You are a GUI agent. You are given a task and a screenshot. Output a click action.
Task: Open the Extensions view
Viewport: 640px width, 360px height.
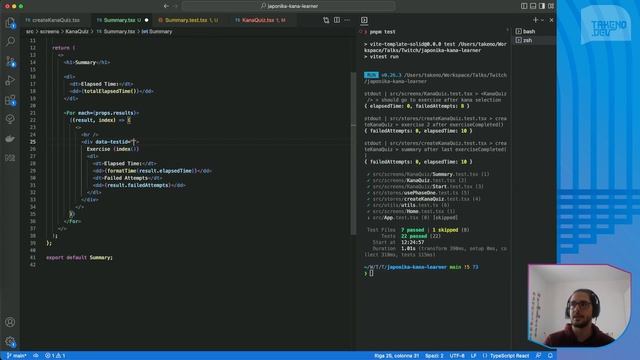pyautogui.click(x=10, y=100)
